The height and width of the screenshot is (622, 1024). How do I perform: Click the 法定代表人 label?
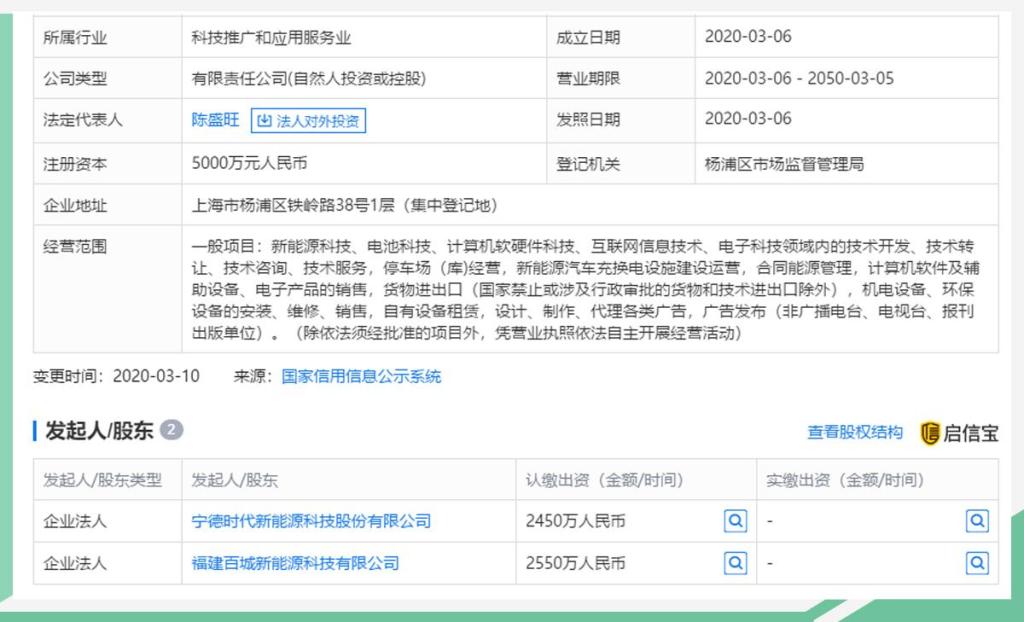[82, 120]
